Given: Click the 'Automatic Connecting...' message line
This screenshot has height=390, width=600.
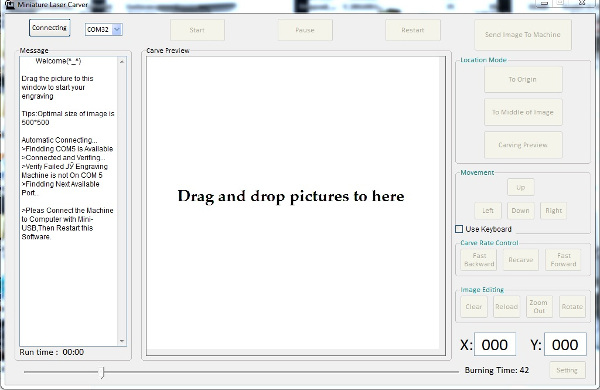Looking at the screenshot, I should tap(59, 140).
